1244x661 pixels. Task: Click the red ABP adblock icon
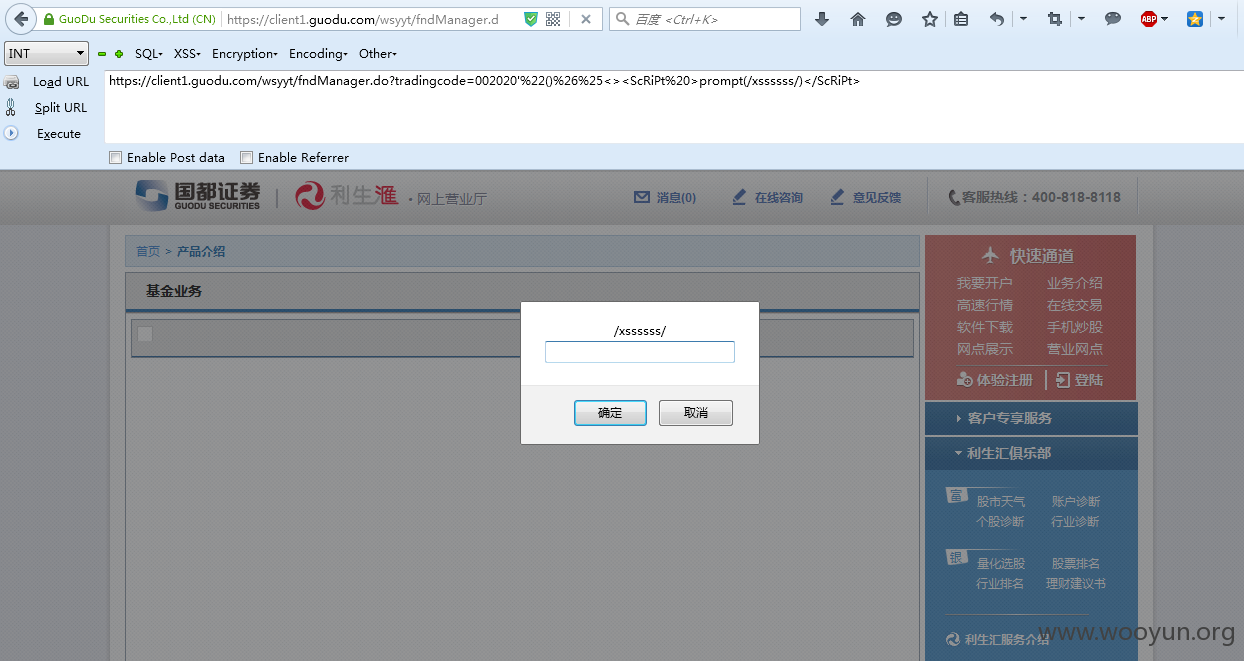point(1149,19)
